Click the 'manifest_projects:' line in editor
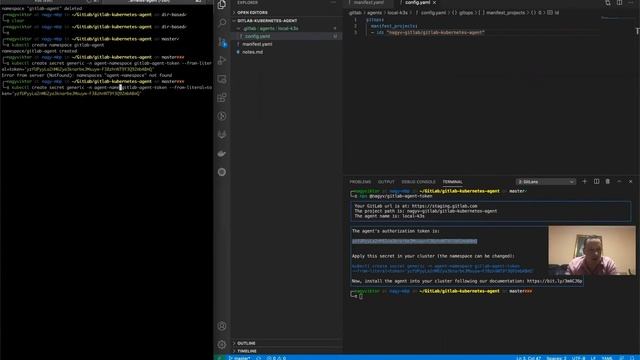Viewport: 640px width, 360px height. (394, 26)
